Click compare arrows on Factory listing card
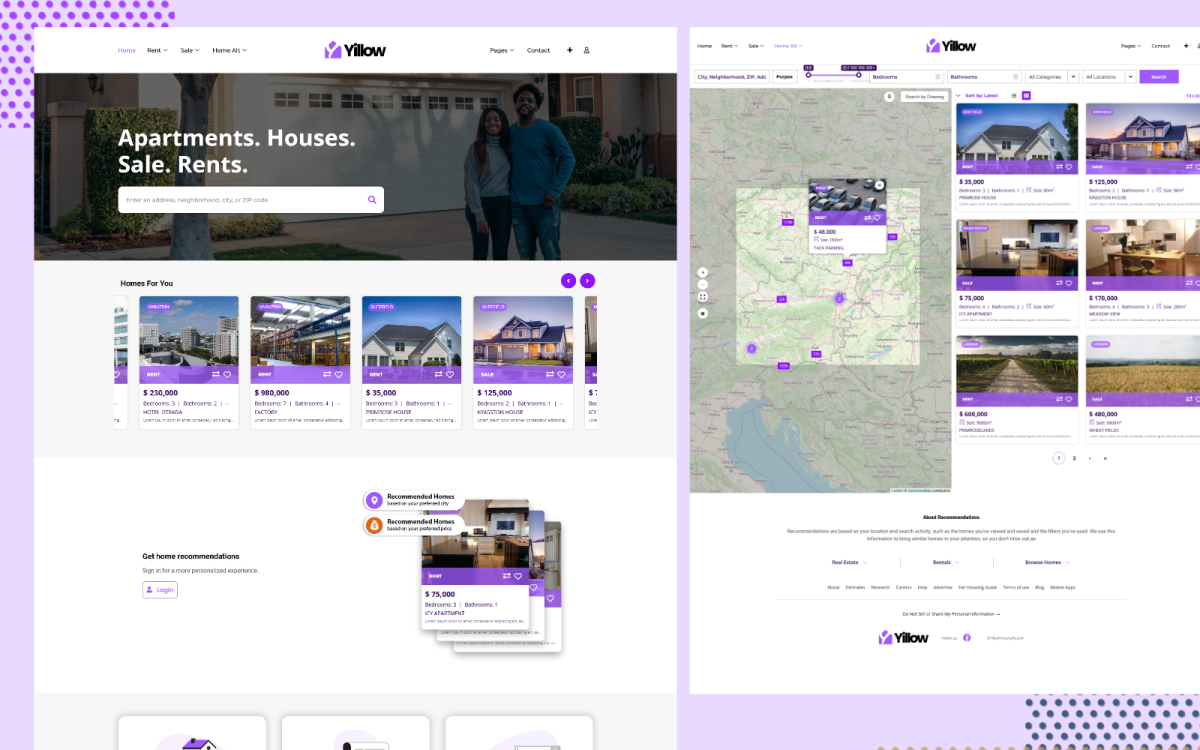Screen dimensions: 1200x750 [327, 375]
